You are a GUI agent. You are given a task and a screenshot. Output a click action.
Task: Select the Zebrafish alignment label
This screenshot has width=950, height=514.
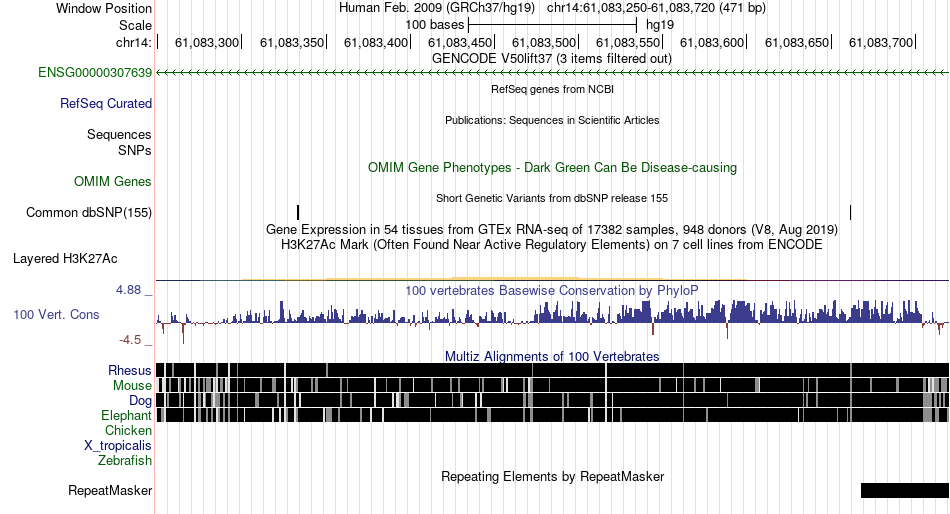click(x=125, y=461)
